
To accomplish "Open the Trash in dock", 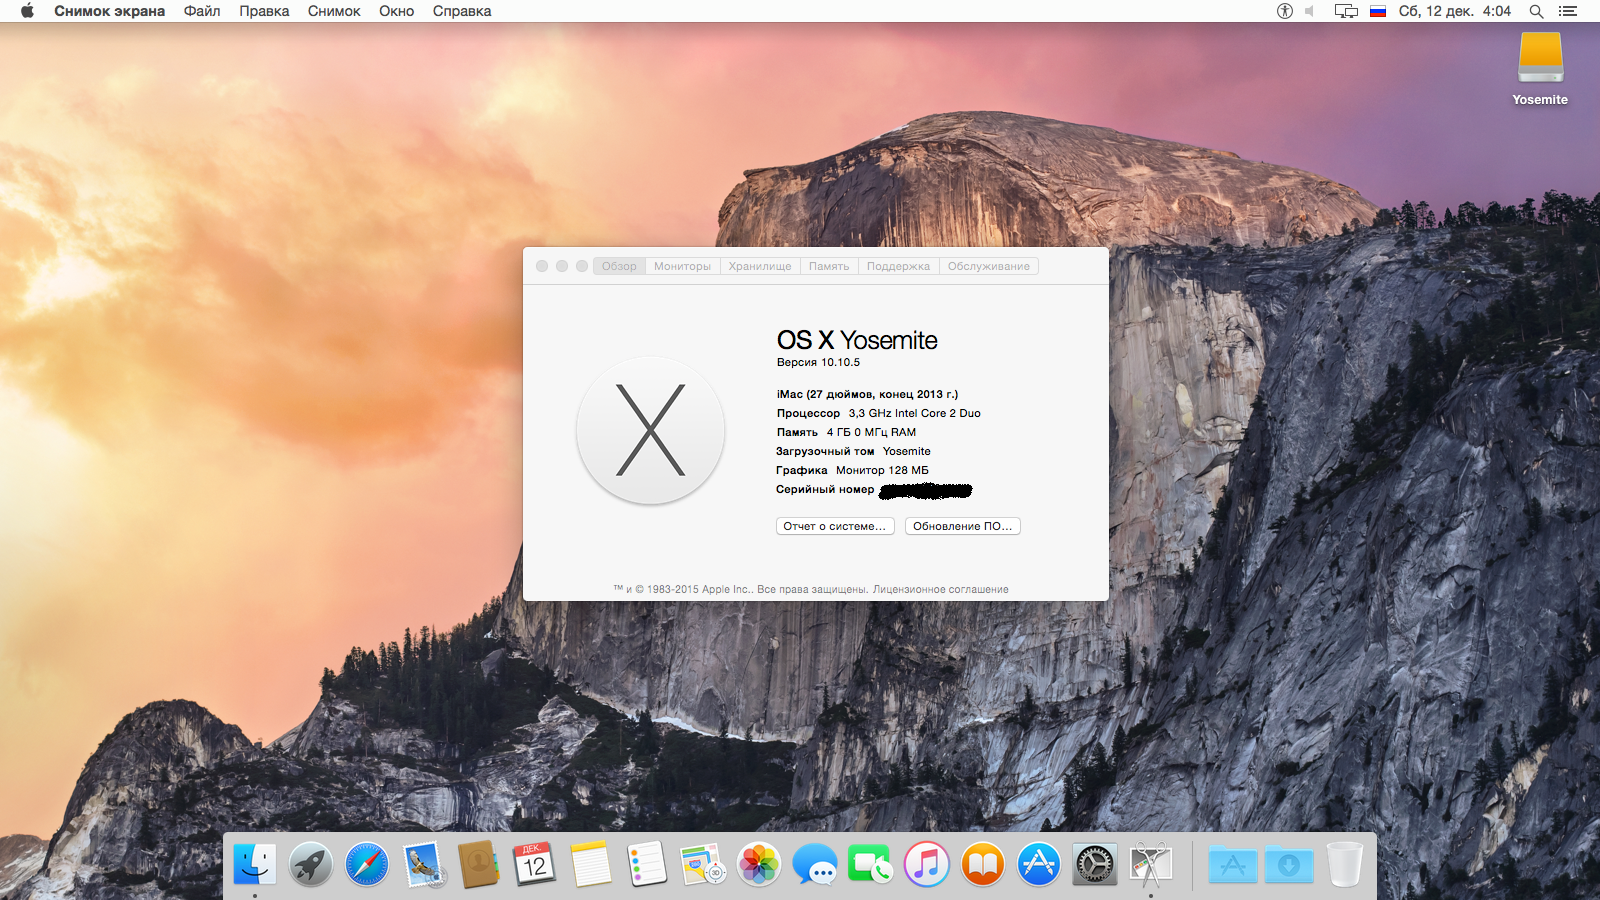I will tap(1345, 864).
